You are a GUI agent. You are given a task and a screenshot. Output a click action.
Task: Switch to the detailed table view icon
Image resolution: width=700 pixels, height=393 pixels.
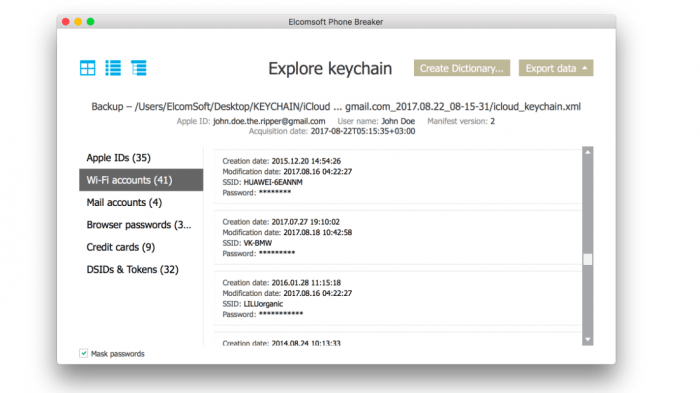click(139, 68)
